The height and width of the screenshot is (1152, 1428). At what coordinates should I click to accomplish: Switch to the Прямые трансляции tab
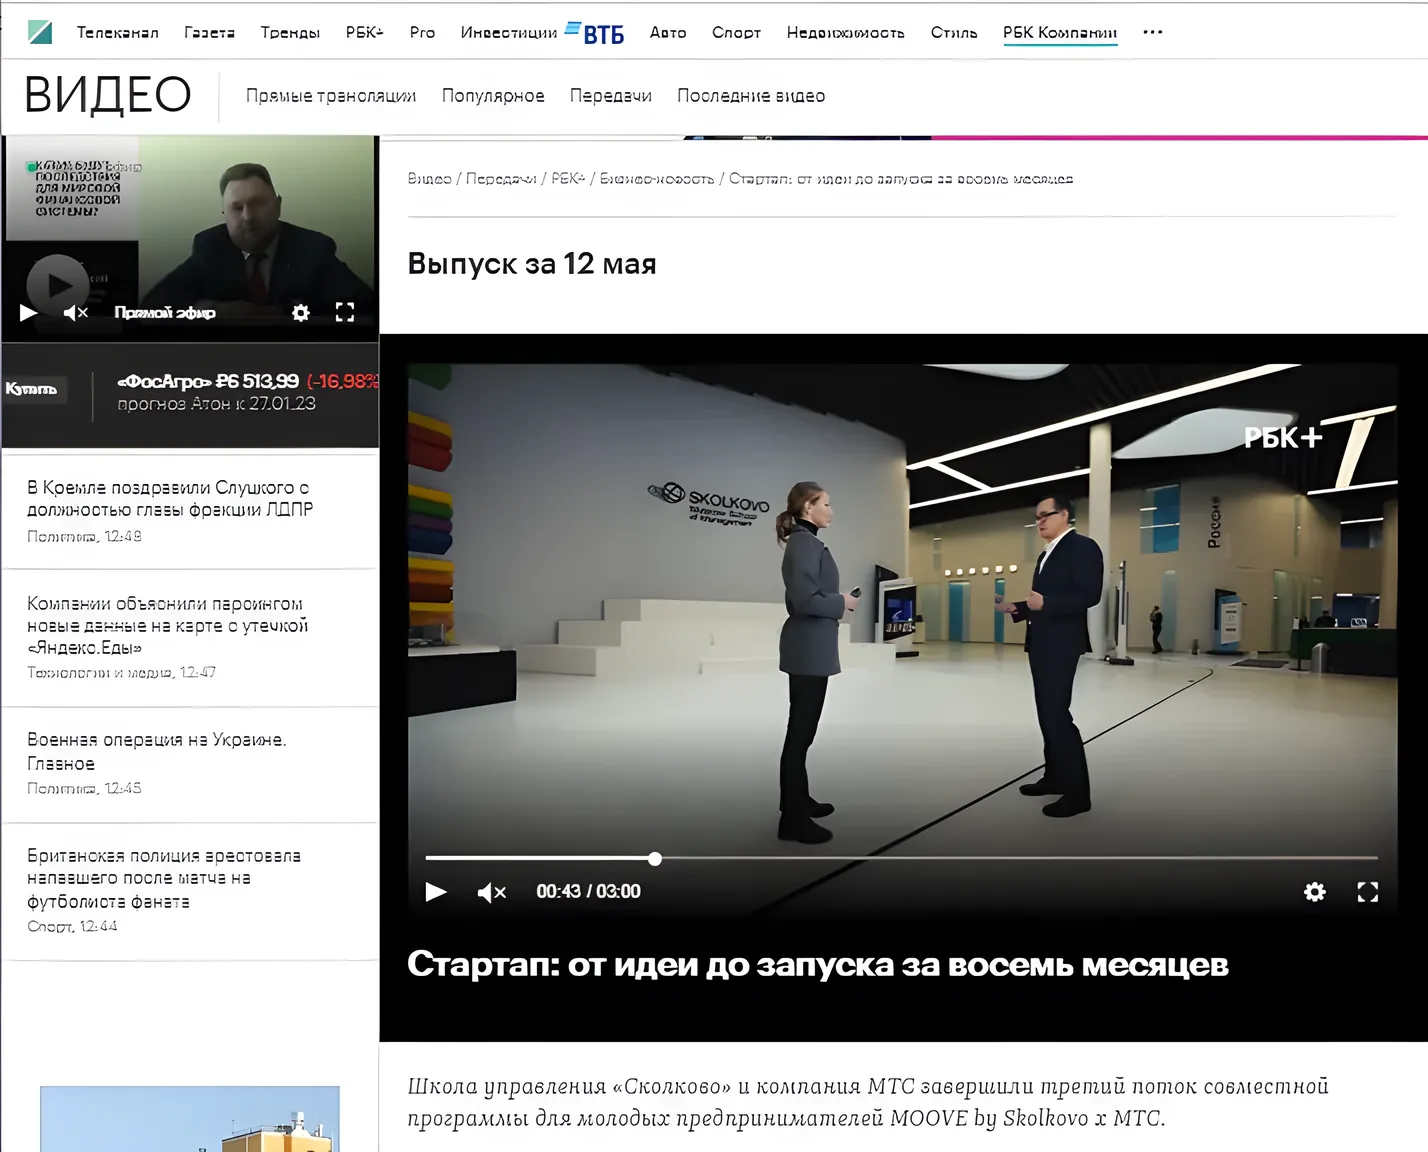[x=331, y=96]
